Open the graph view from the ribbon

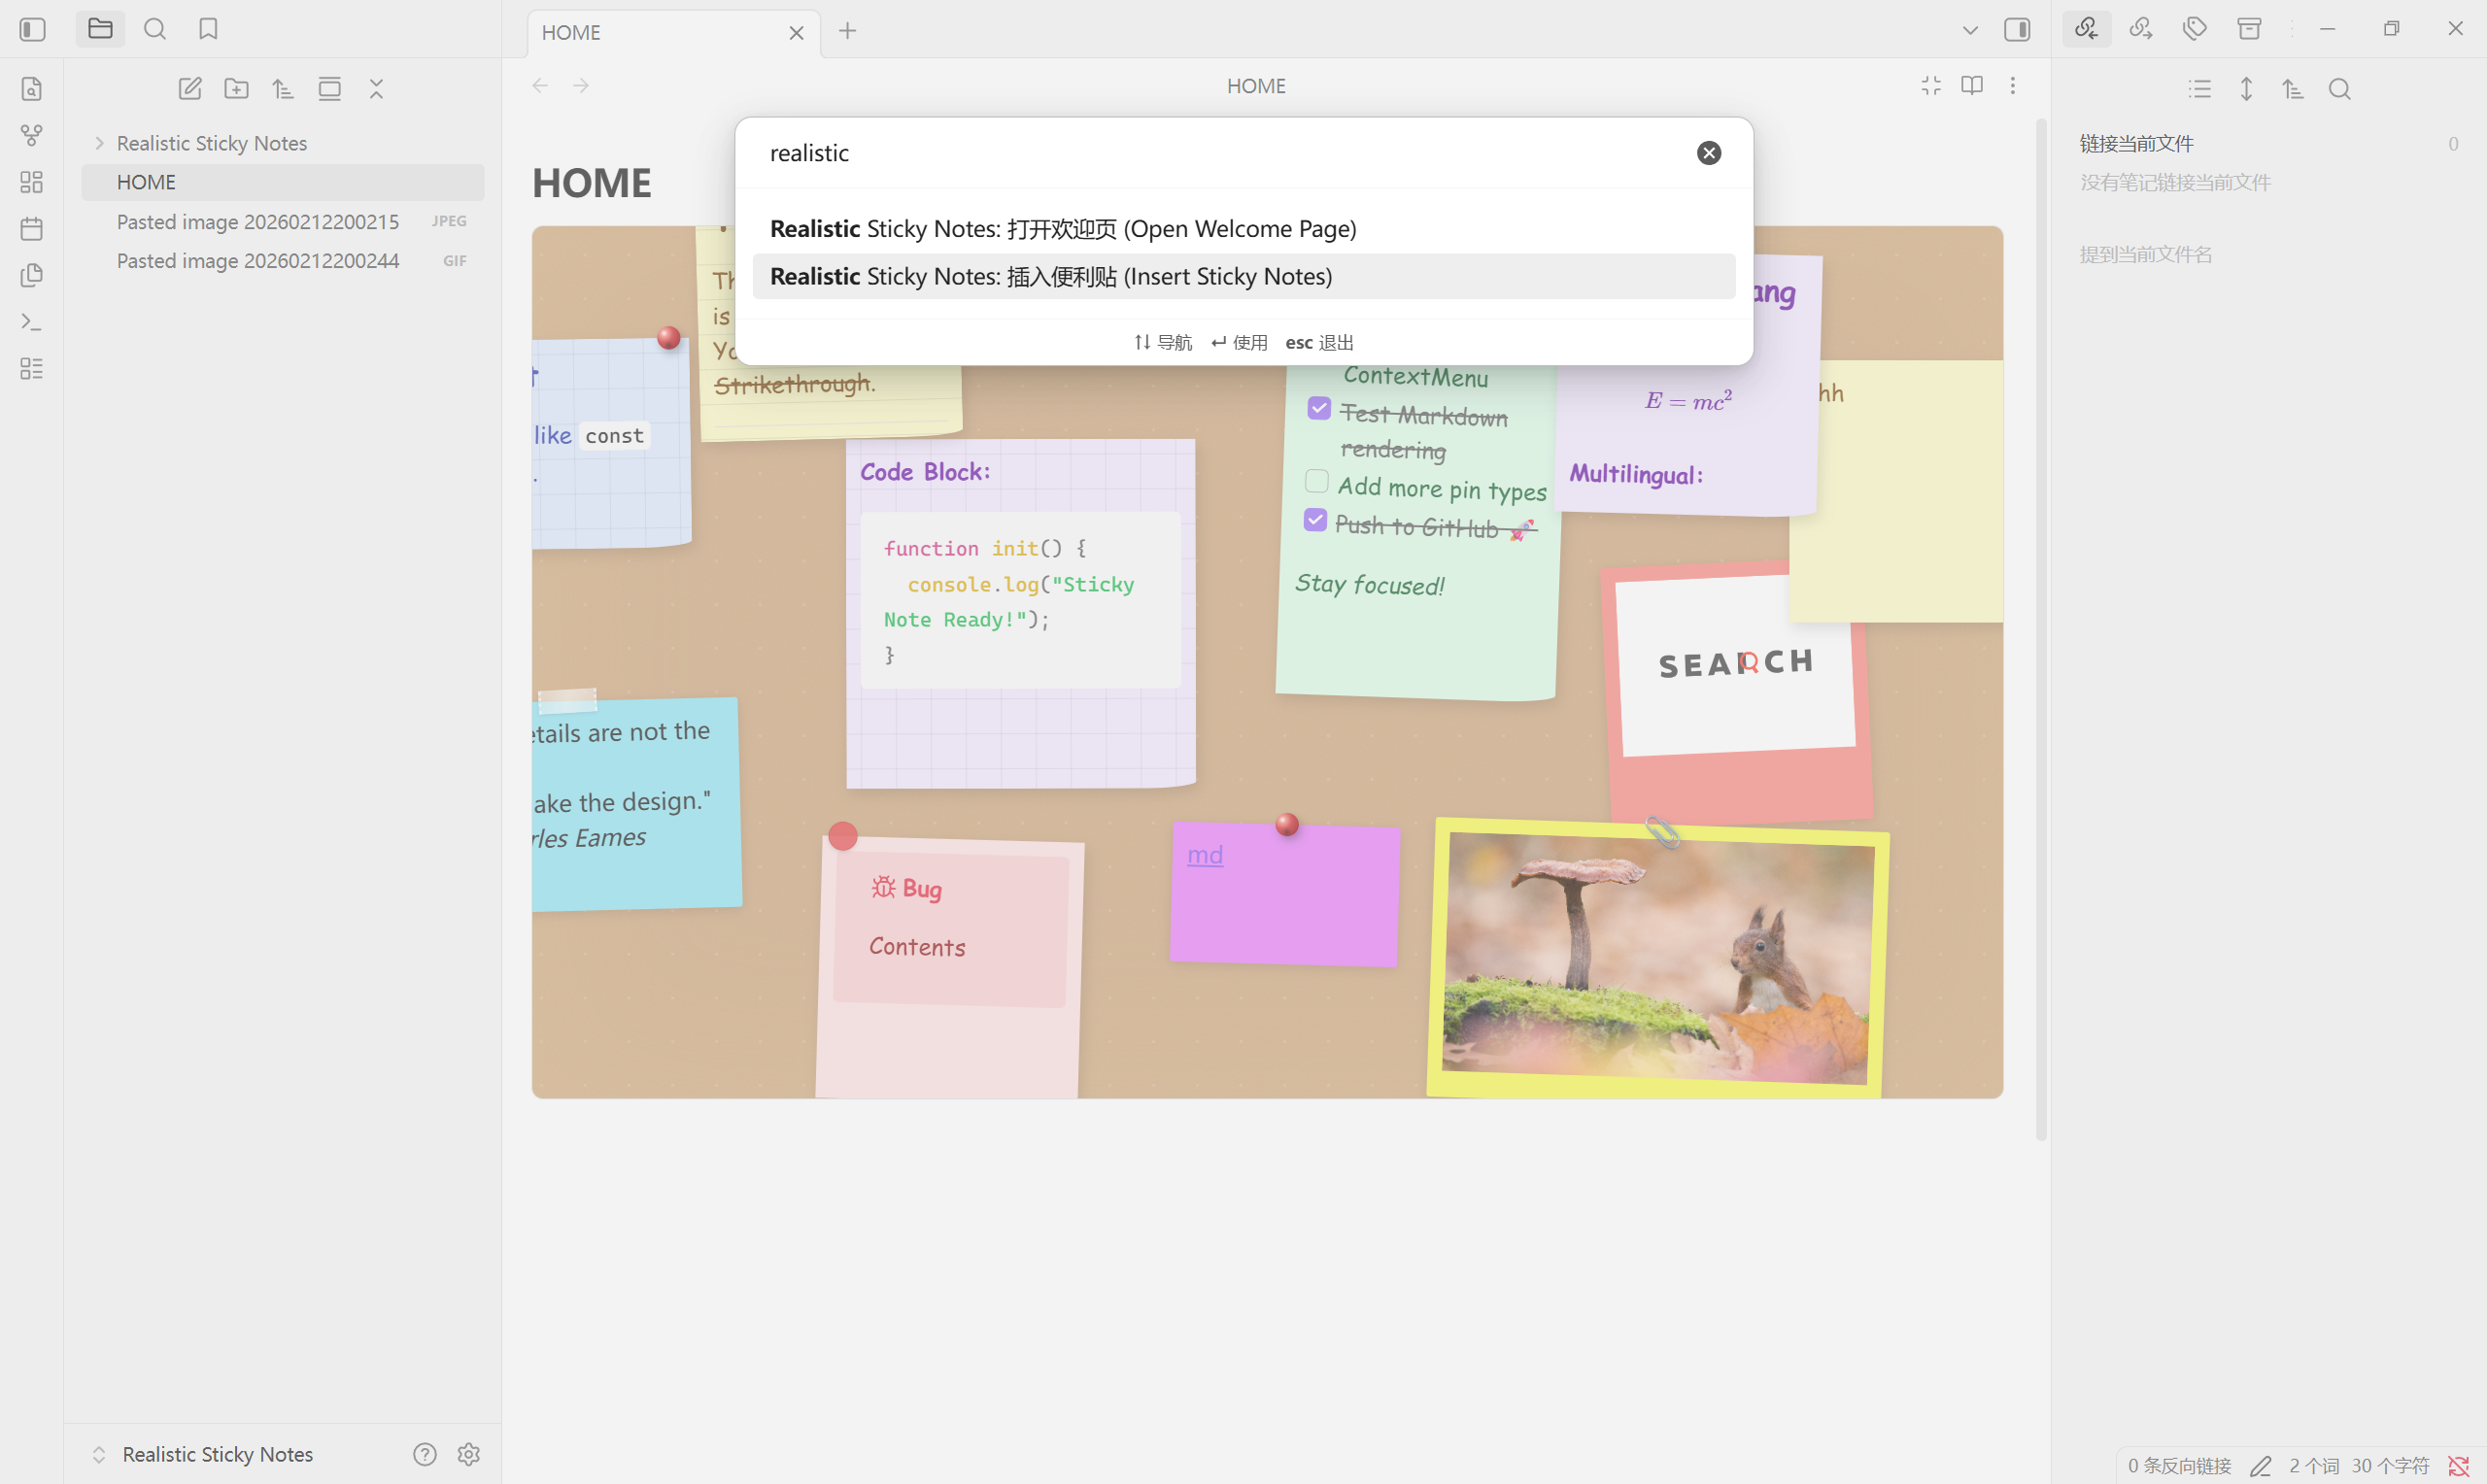tap(32, 135)
